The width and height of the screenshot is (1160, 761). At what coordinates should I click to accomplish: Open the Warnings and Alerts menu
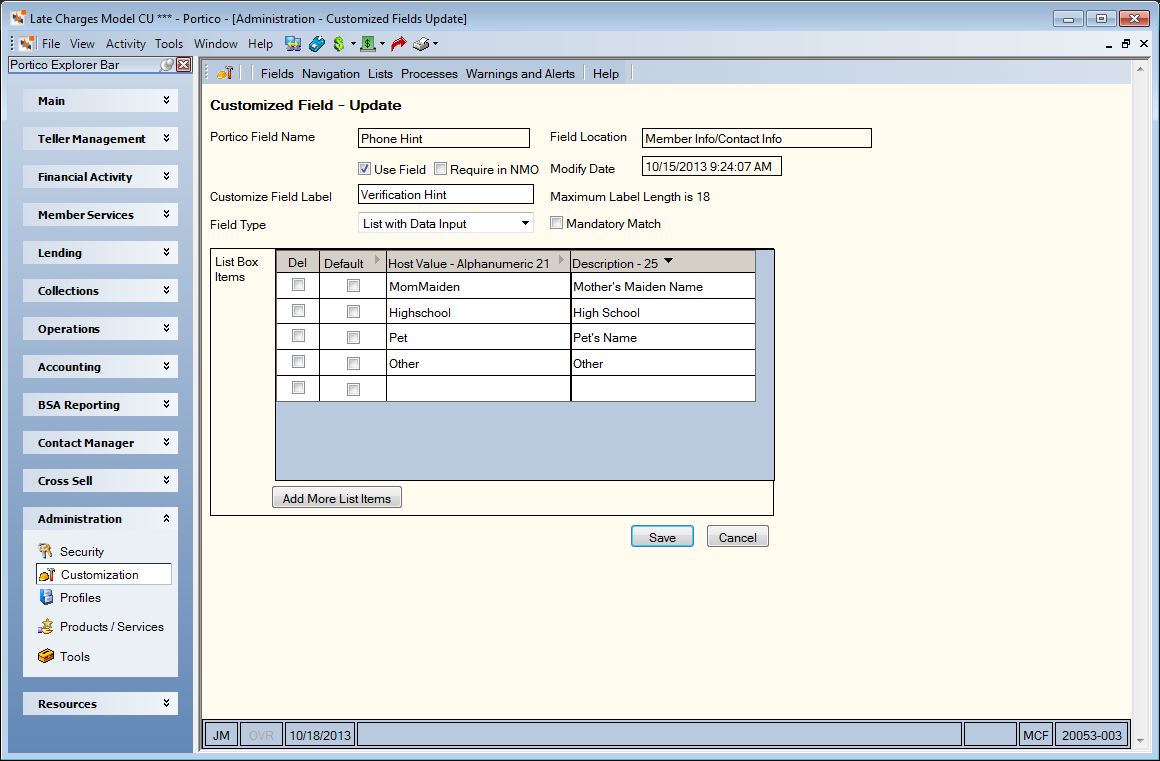click(520, 73)
